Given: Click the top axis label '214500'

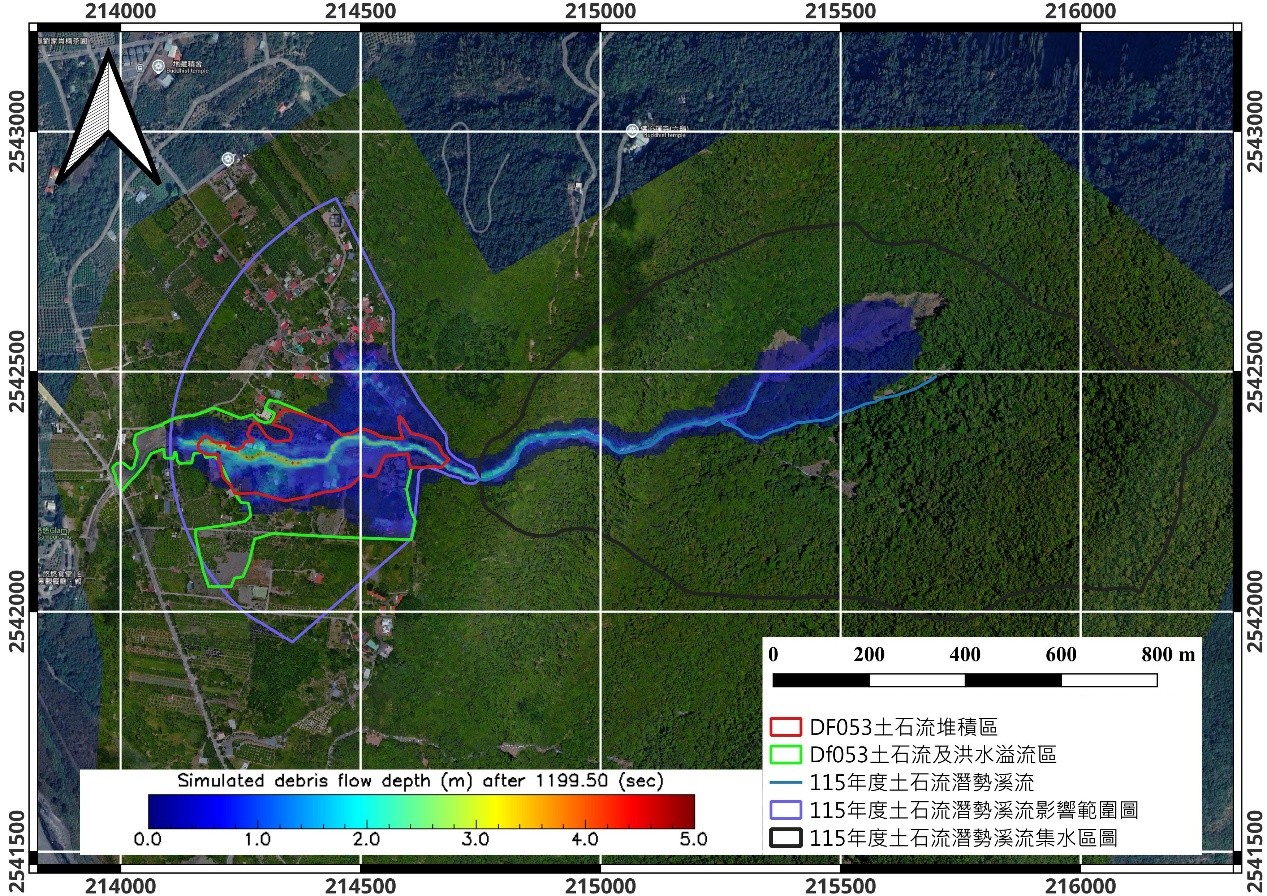Looking at the screenshot, I should (x=360, y=10).
